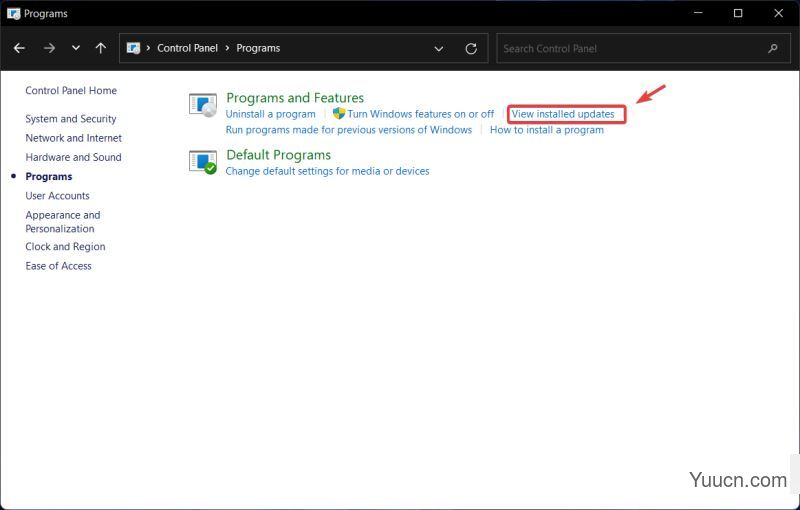The image size is (800, 510).
Task: Go up one level with Up arrow
Action: 101,48
